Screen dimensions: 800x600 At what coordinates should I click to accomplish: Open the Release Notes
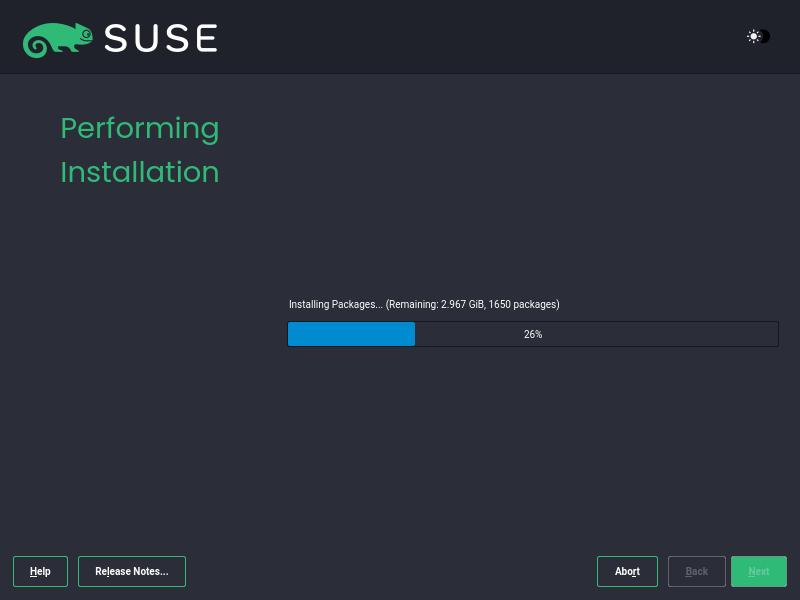click(132, 571)
